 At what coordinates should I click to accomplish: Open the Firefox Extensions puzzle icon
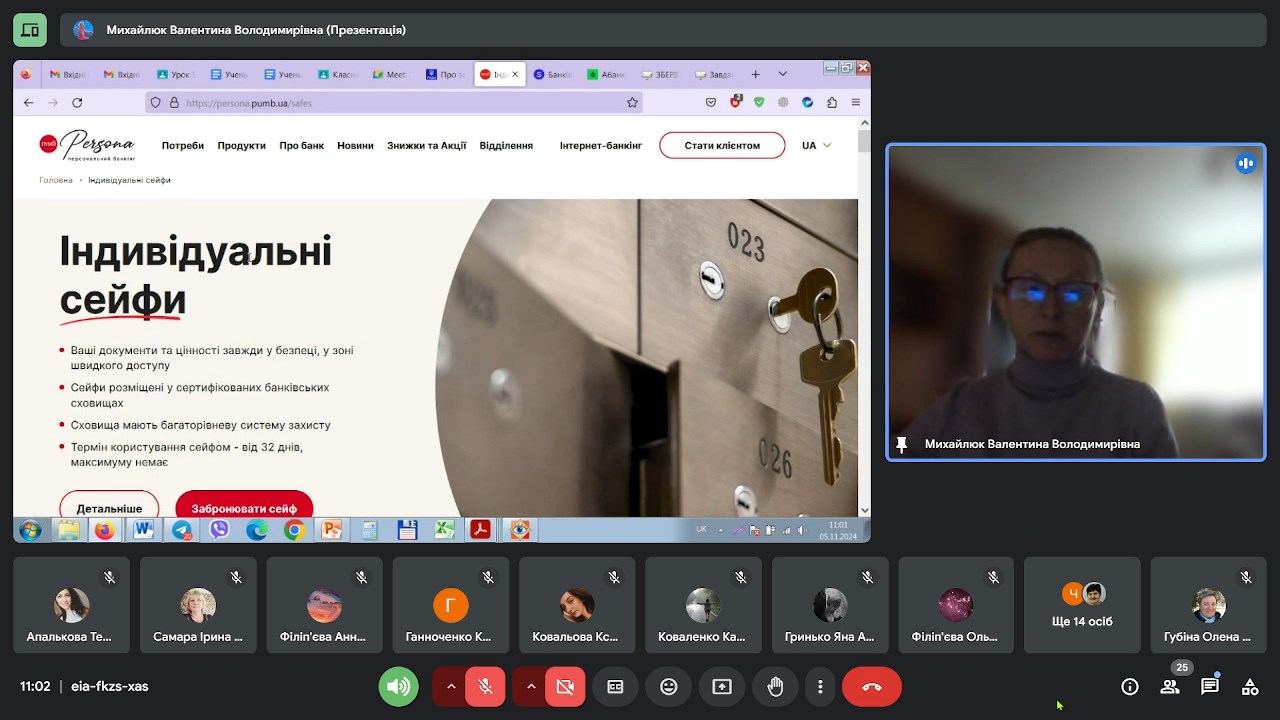click(x=832, y=102)
